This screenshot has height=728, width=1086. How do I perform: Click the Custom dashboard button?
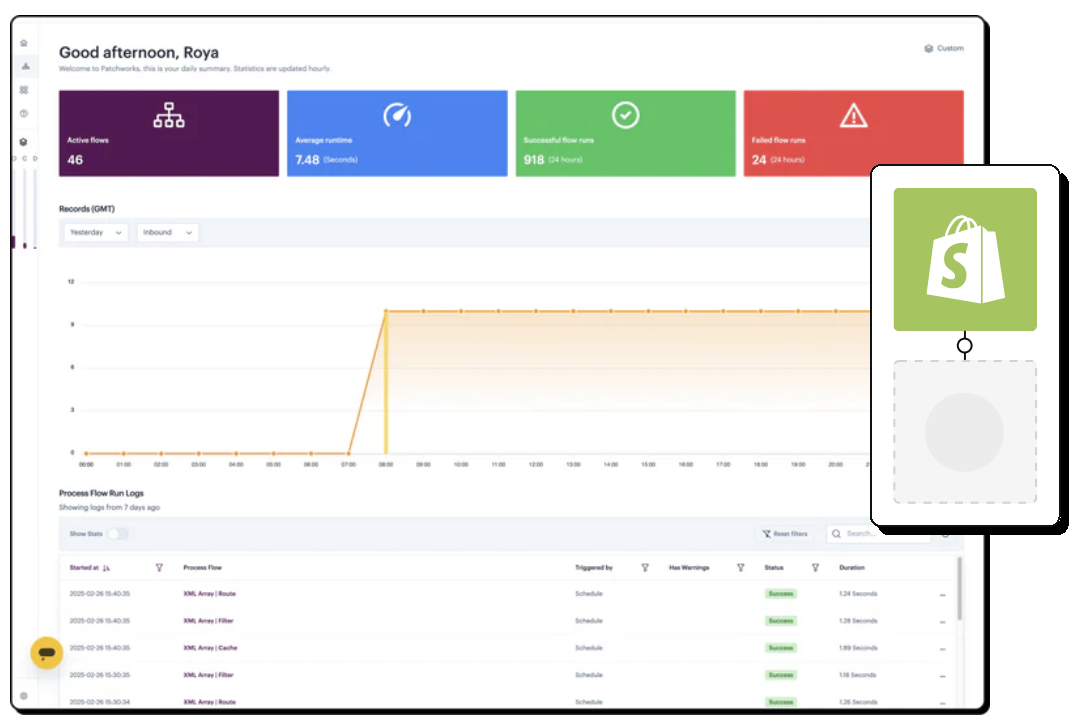coord(944,48)
